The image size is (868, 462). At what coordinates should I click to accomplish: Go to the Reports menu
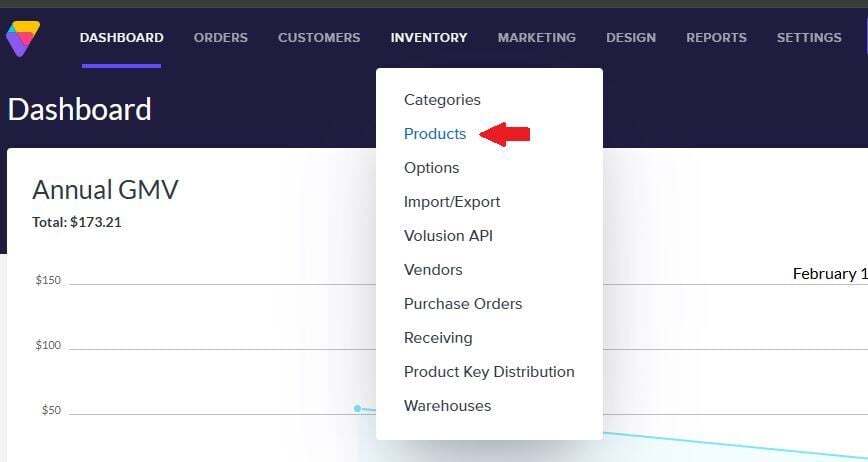716,38
